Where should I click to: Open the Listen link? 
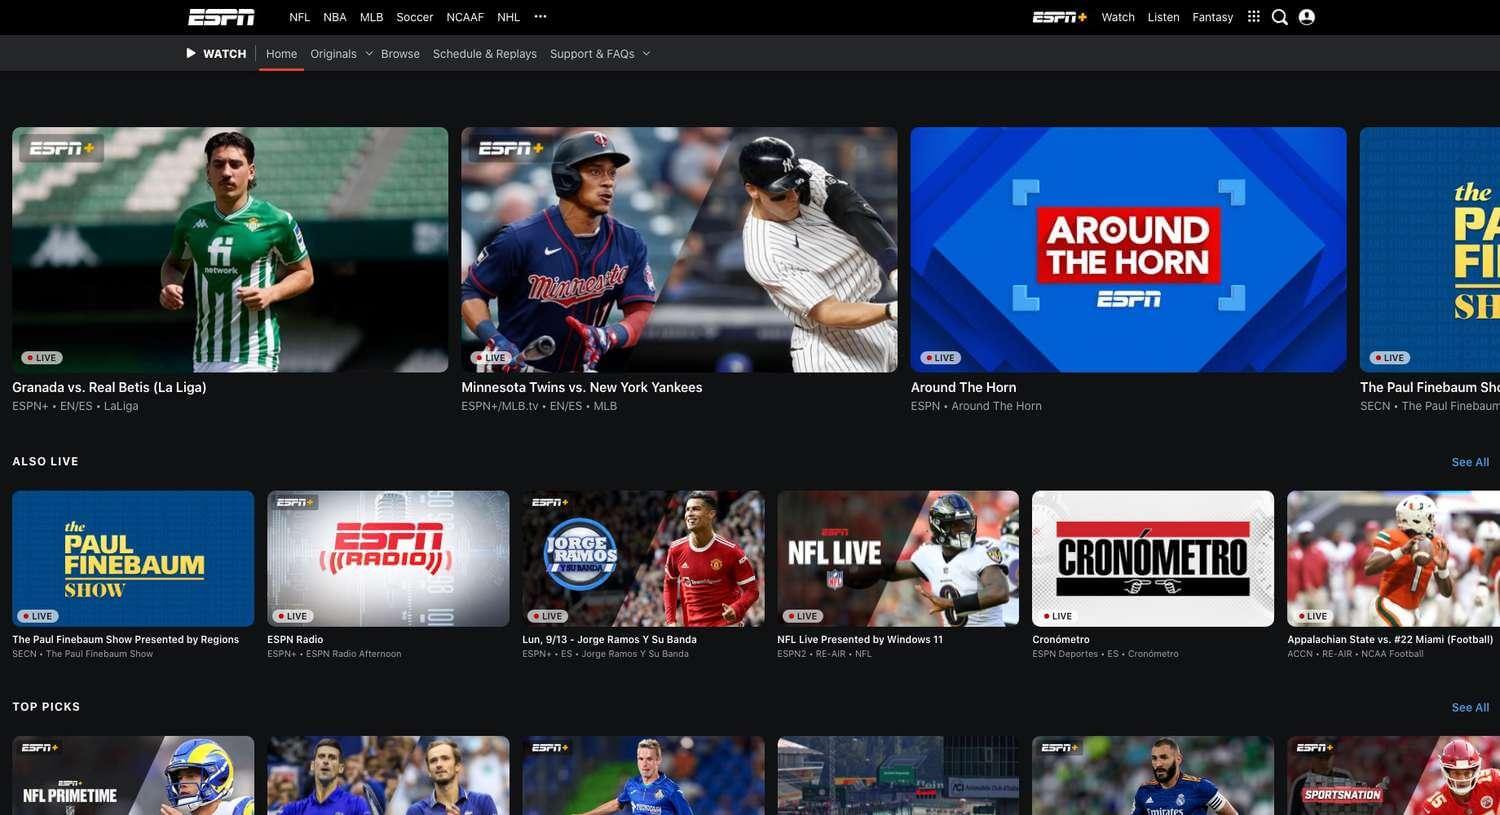1163,17
